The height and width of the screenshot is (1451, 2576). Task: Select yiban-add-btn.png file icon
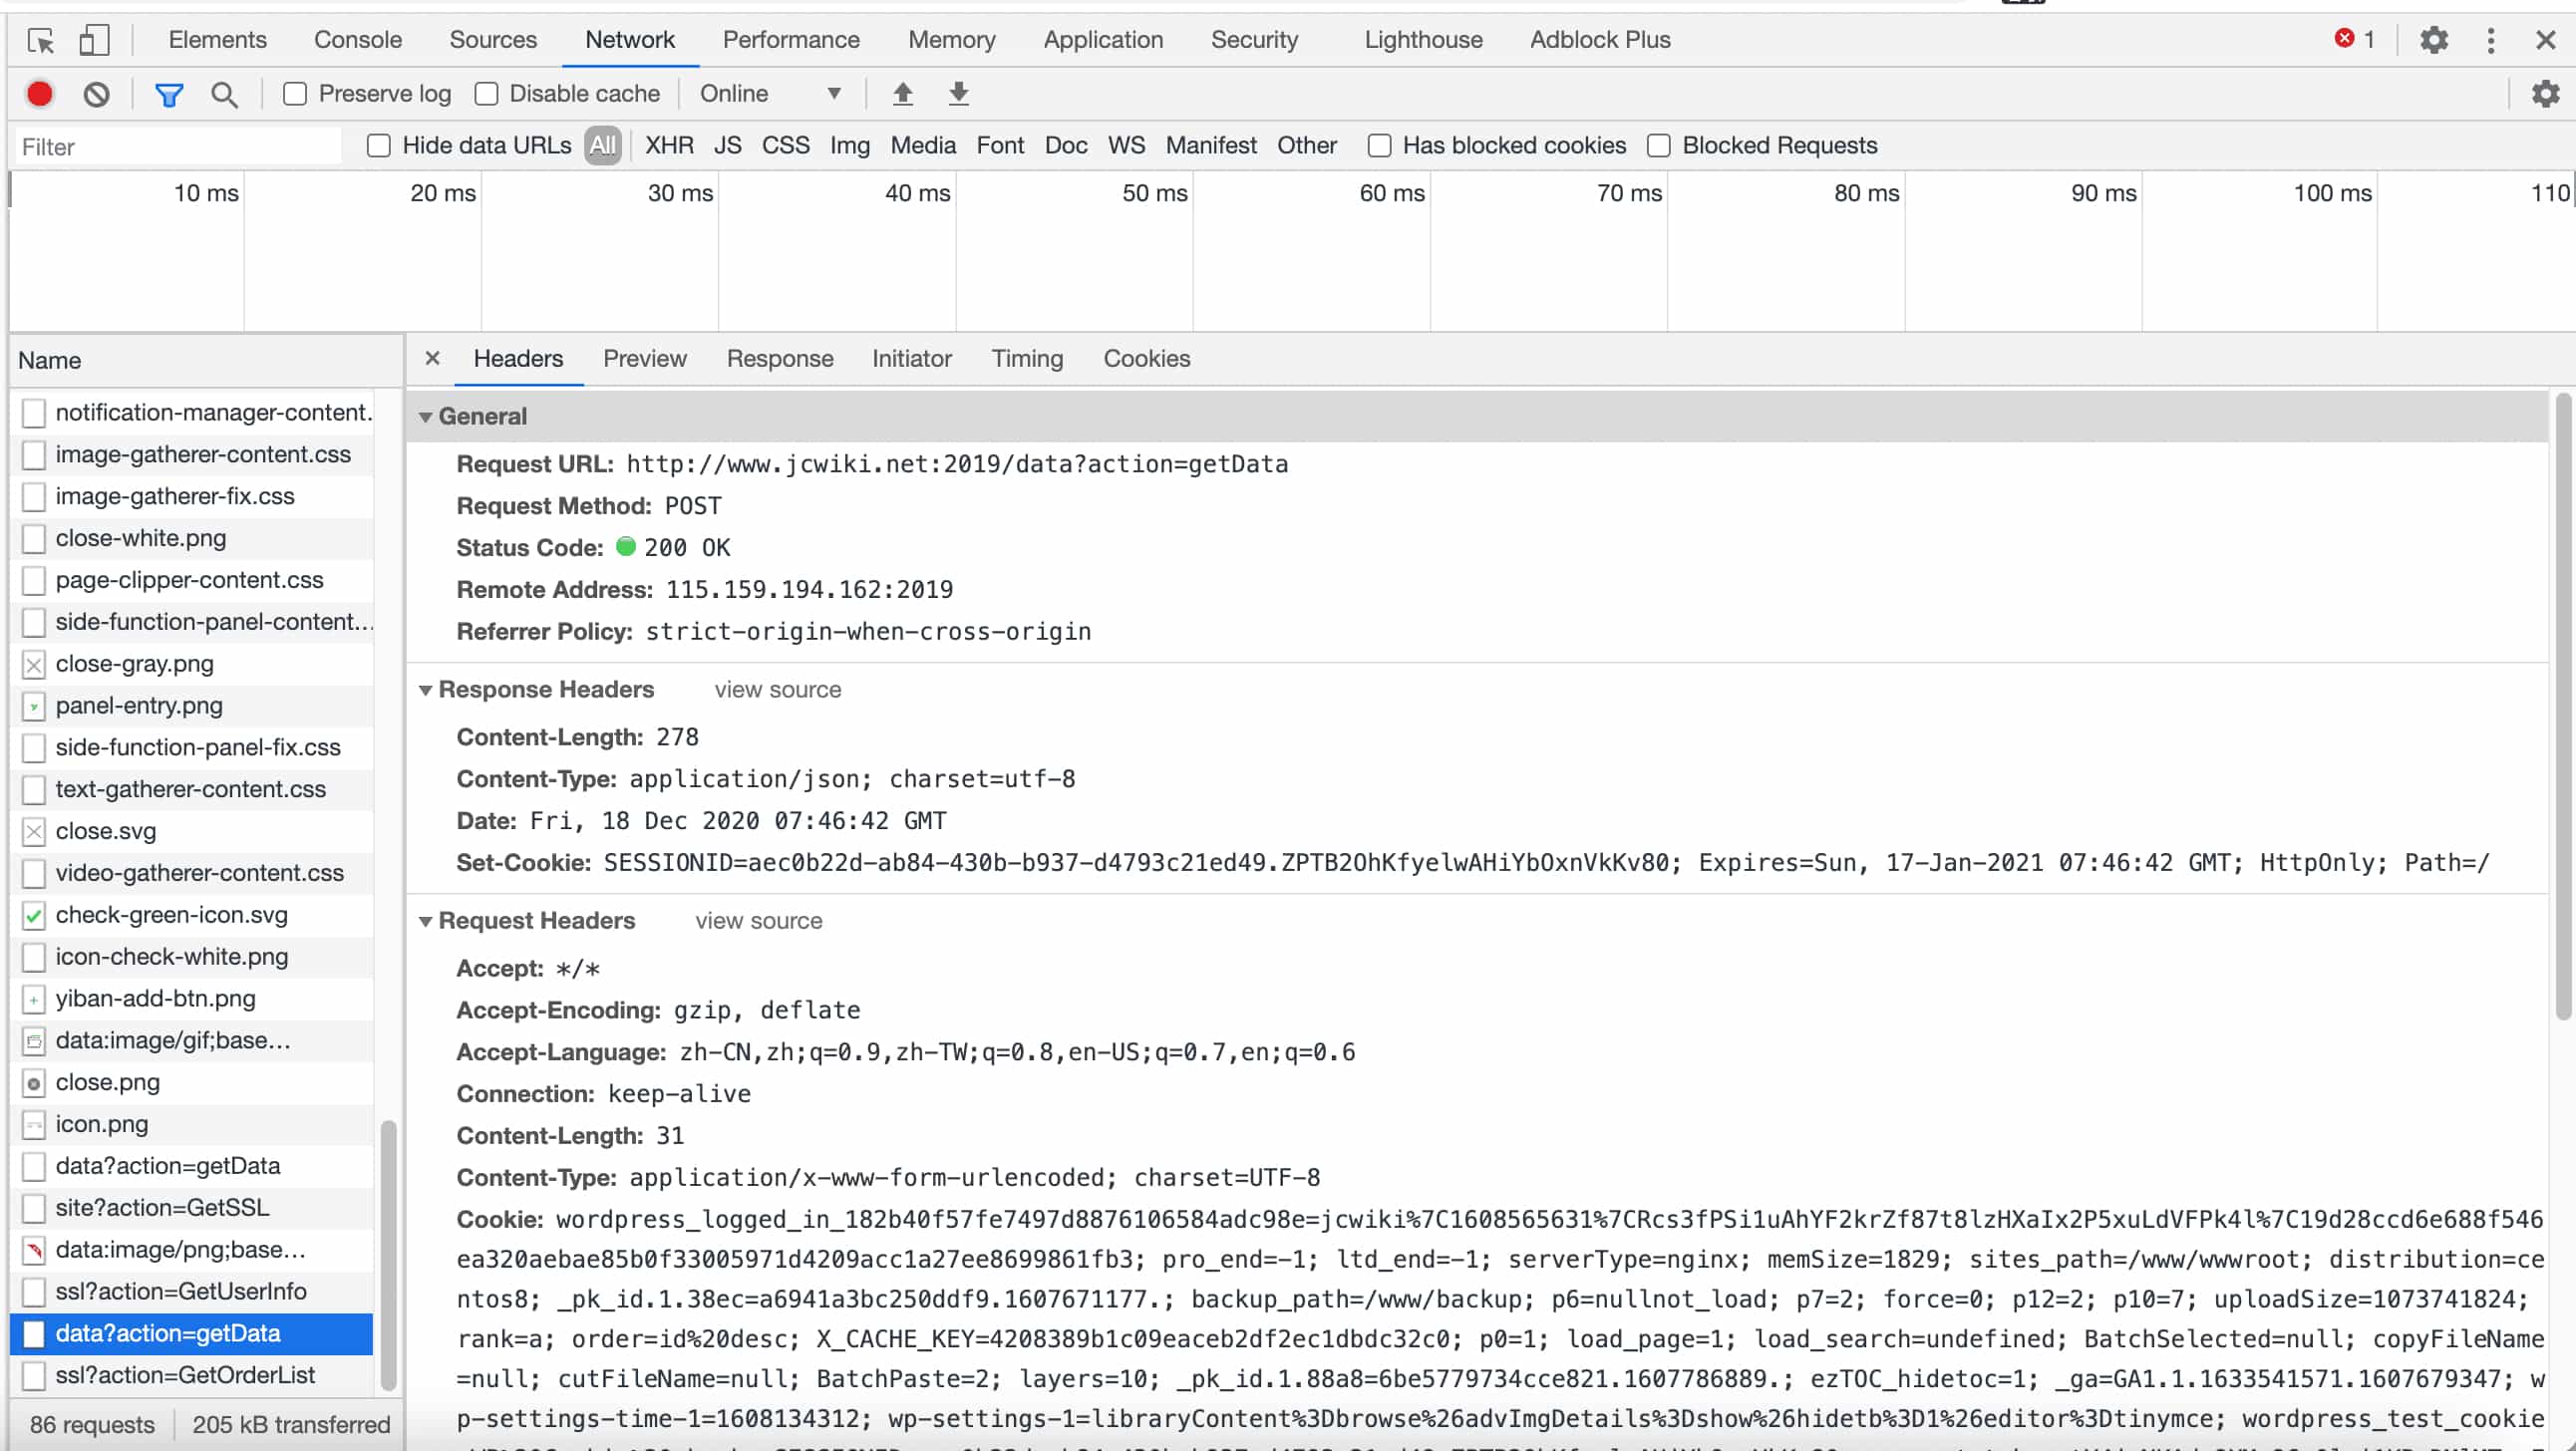[x=34, y=999]
